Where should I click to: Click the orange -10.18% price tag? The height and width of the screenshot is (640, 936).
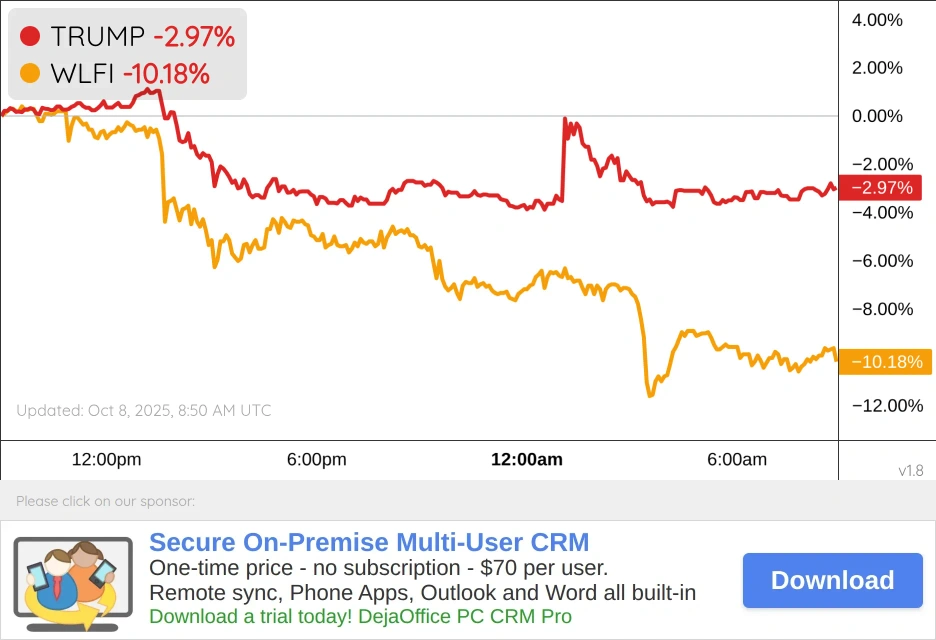coord(885,362)
